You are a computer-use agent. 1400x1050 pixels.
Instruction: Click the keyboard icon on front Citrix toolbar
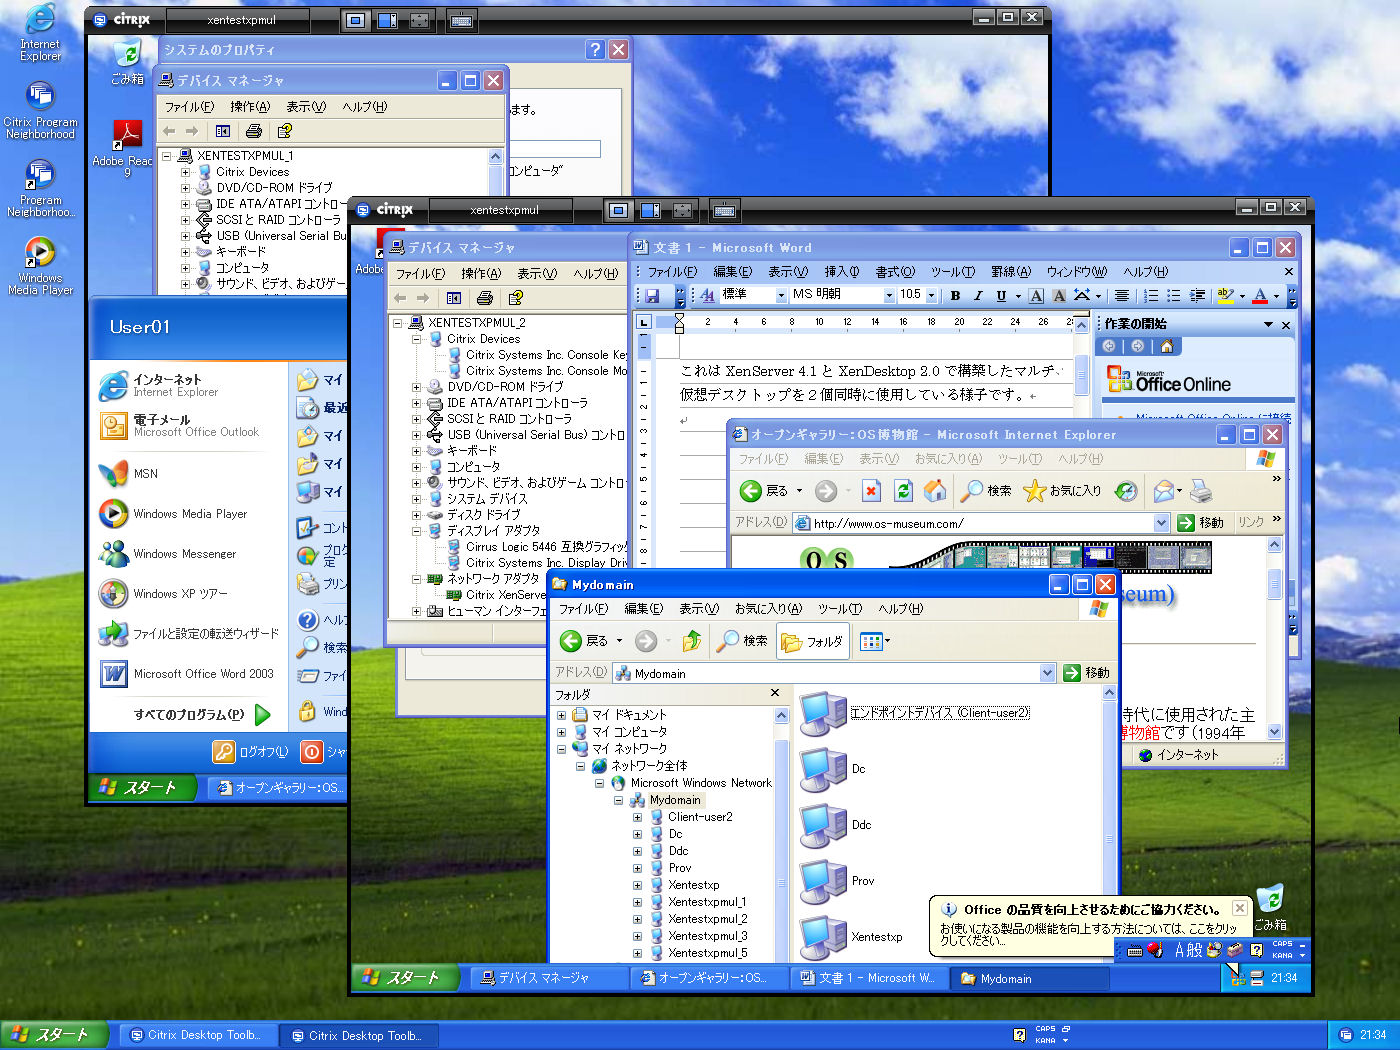725,211
